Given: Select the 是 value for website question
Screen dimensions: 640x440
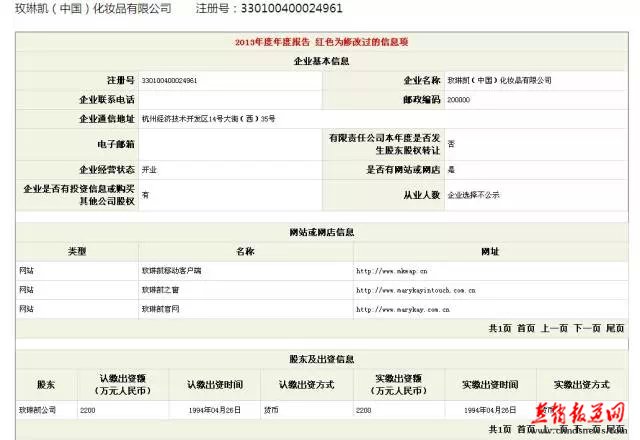Looking at the screenshot, I should [451, 169].
